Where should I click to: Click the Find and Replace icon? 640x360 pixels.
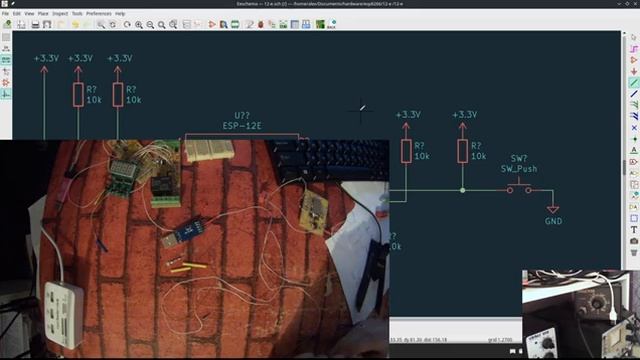(x=112, y=24)
